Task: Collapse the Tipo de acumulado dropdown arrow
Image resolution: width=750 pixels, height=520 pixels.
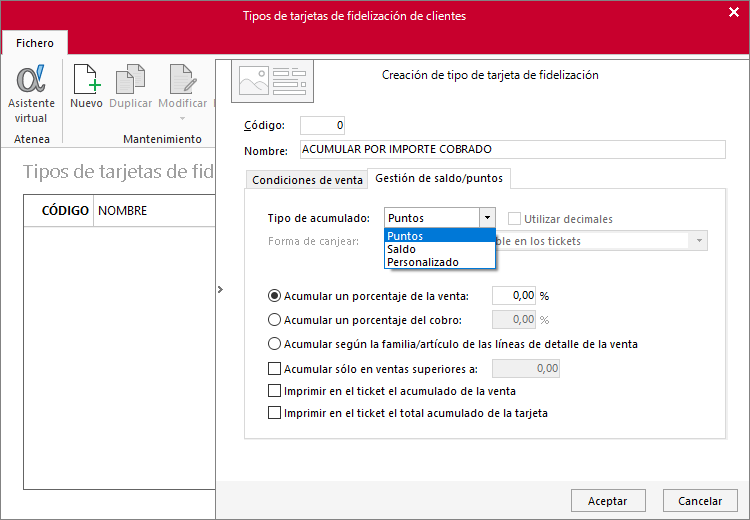Action: coord(487,218)
